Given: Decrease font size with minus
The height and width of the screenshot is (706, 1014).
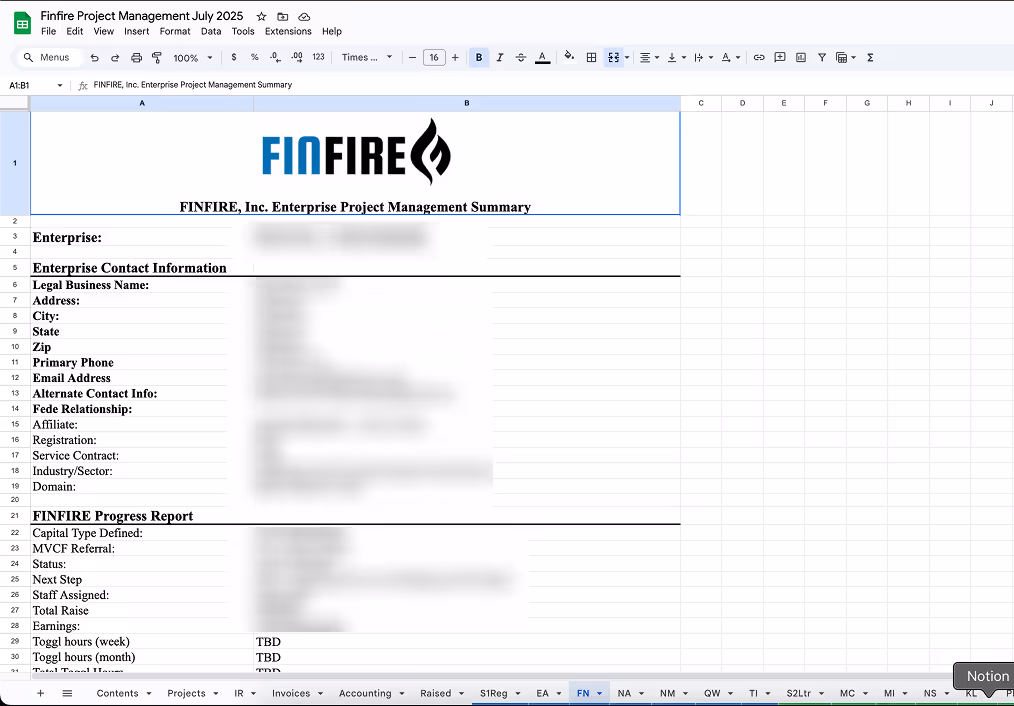Looking at the screenshot, I should tap(413, 58).
